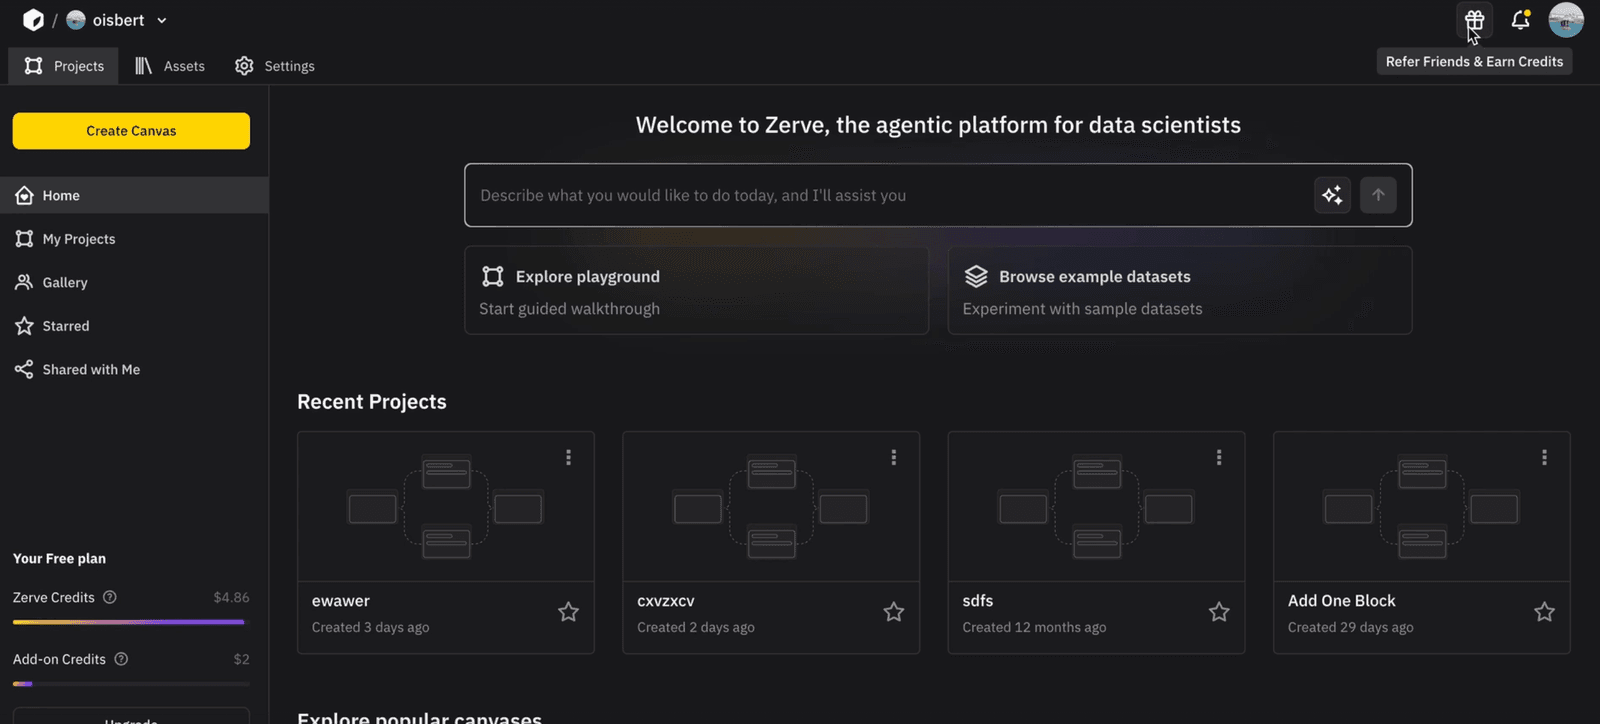Click 'Created 2 days ago' text

(696, 627)
